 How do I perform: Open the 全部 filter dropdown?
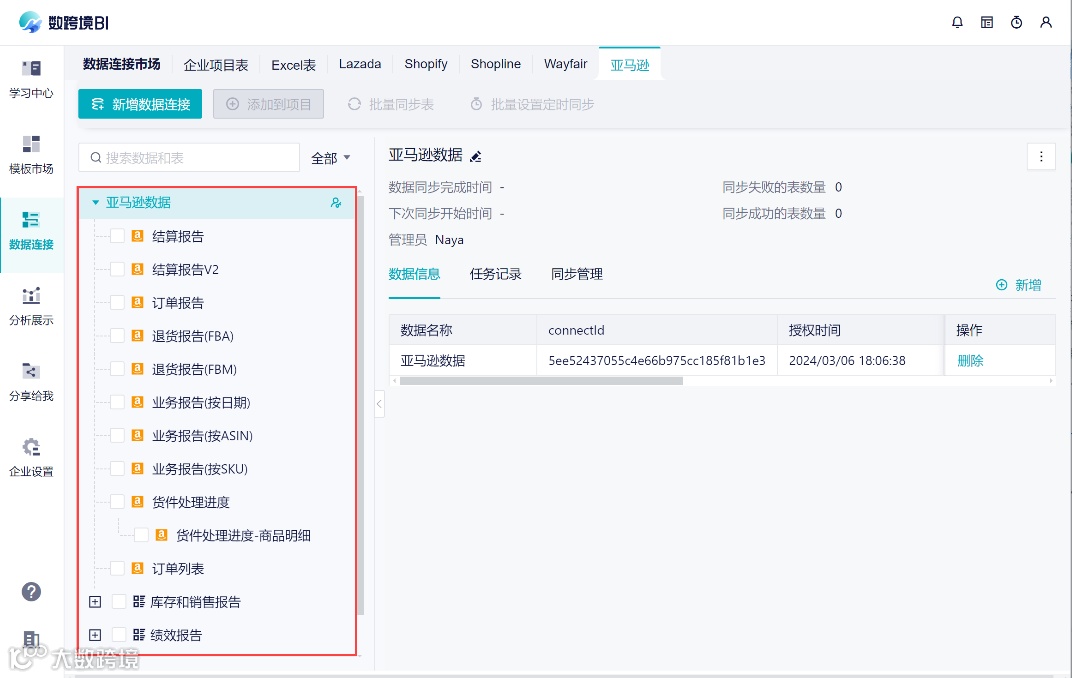click(331, 158)
